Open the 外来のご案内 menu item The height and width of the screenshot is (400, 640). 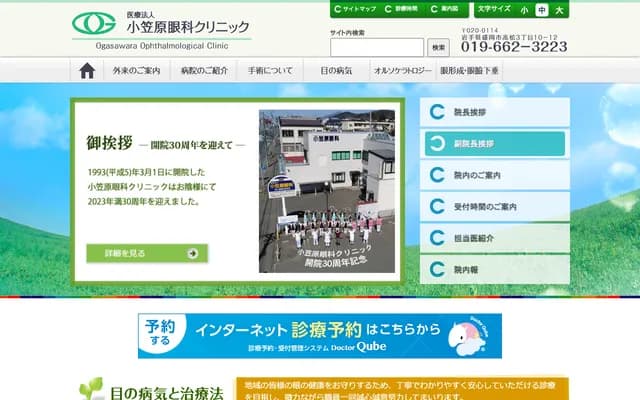point(136,71)
